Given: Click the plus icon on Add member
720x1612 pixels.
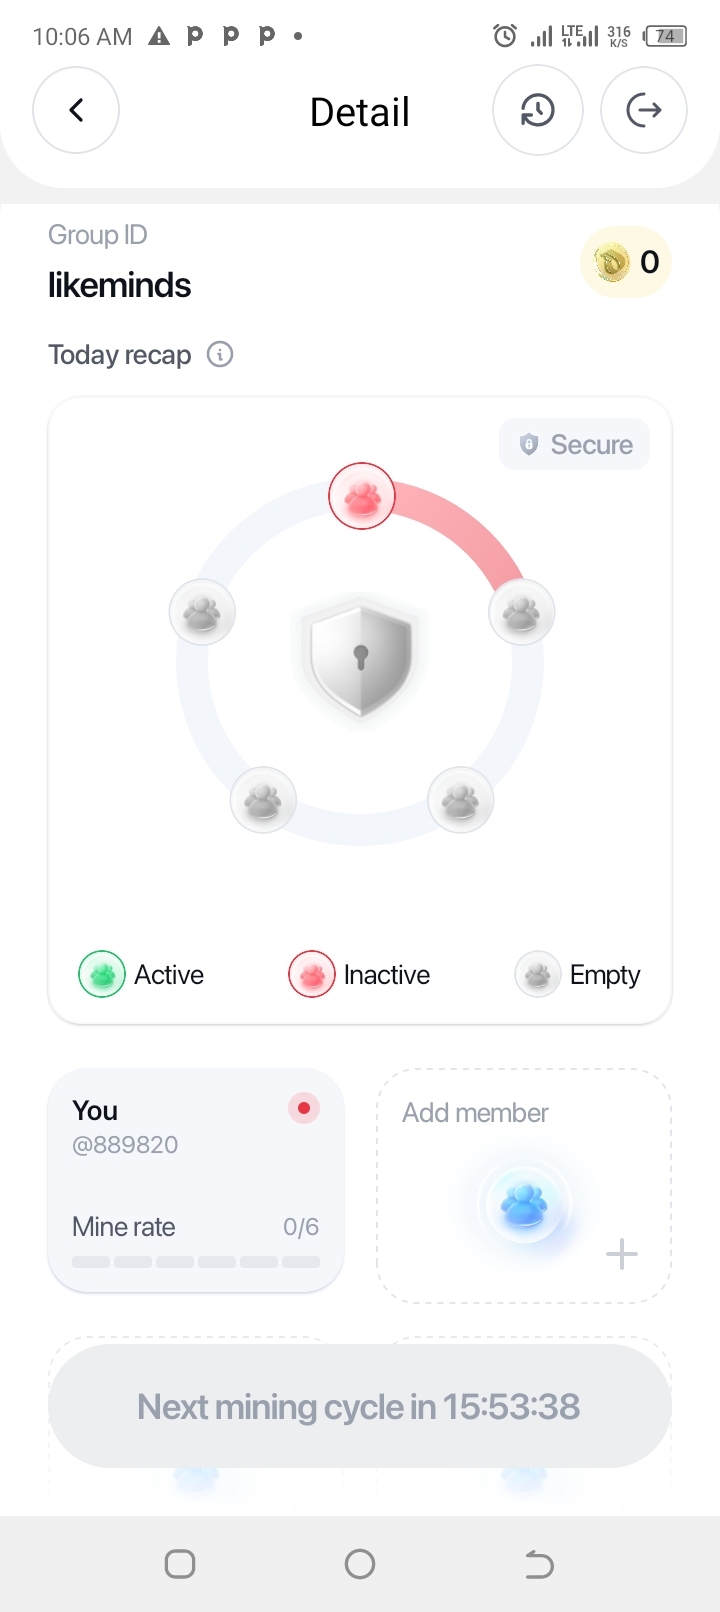Looking at the screenshot, I should (622, 1254).
